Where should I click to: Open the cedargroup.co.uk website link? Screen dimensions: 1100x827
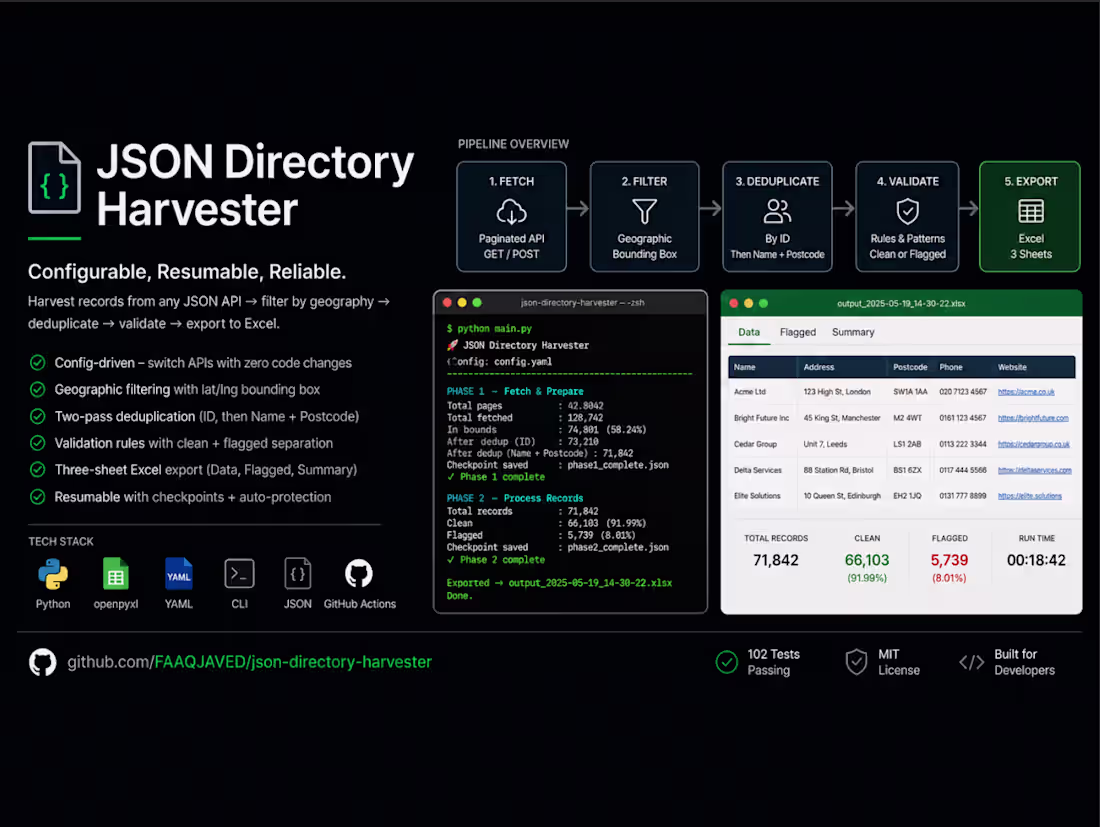1033,444
